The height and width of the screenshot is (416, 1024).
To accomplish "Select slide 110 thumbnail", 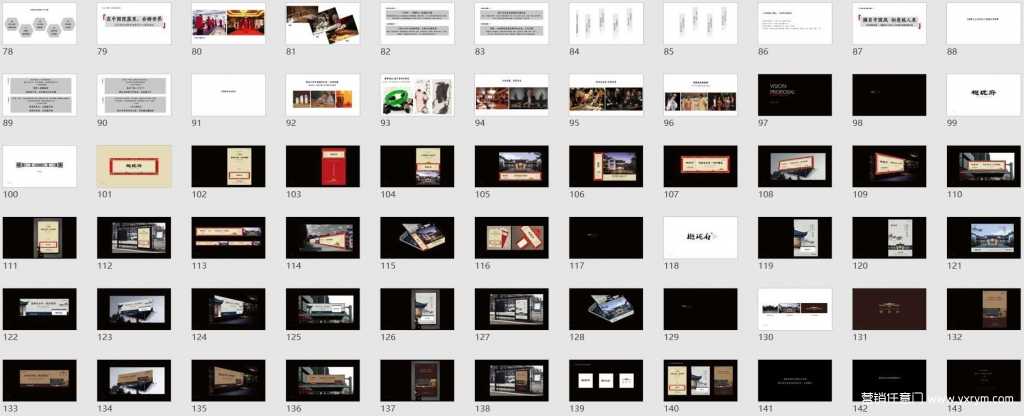I will click(984, 166).
